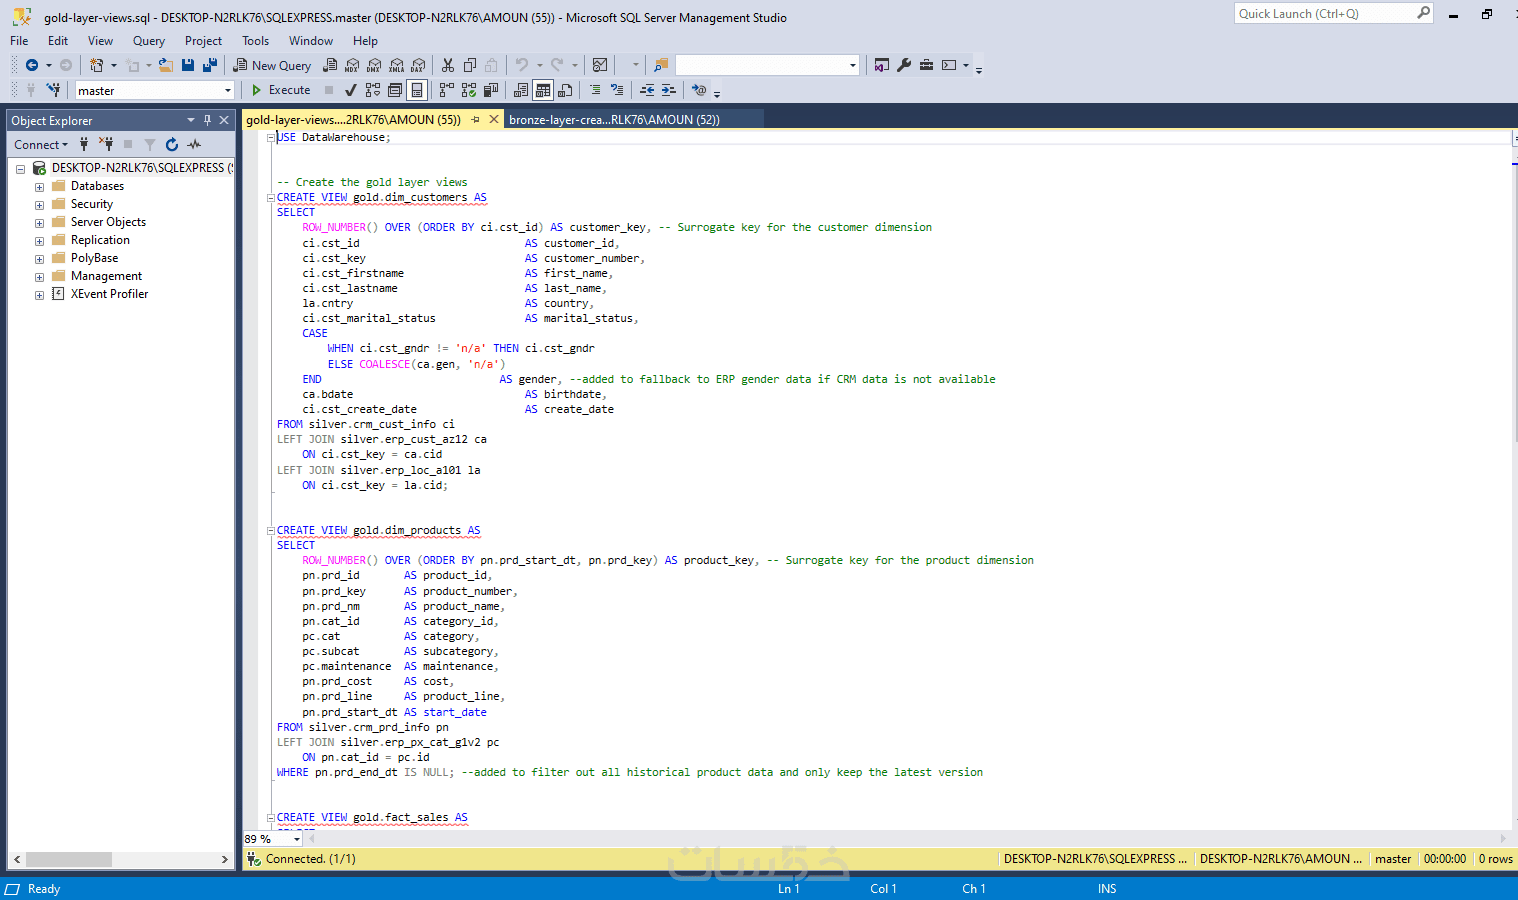This screenshot has width=1518, height=900.
Task: Click the Copy icon in toolbar
Action: (470, 65)
